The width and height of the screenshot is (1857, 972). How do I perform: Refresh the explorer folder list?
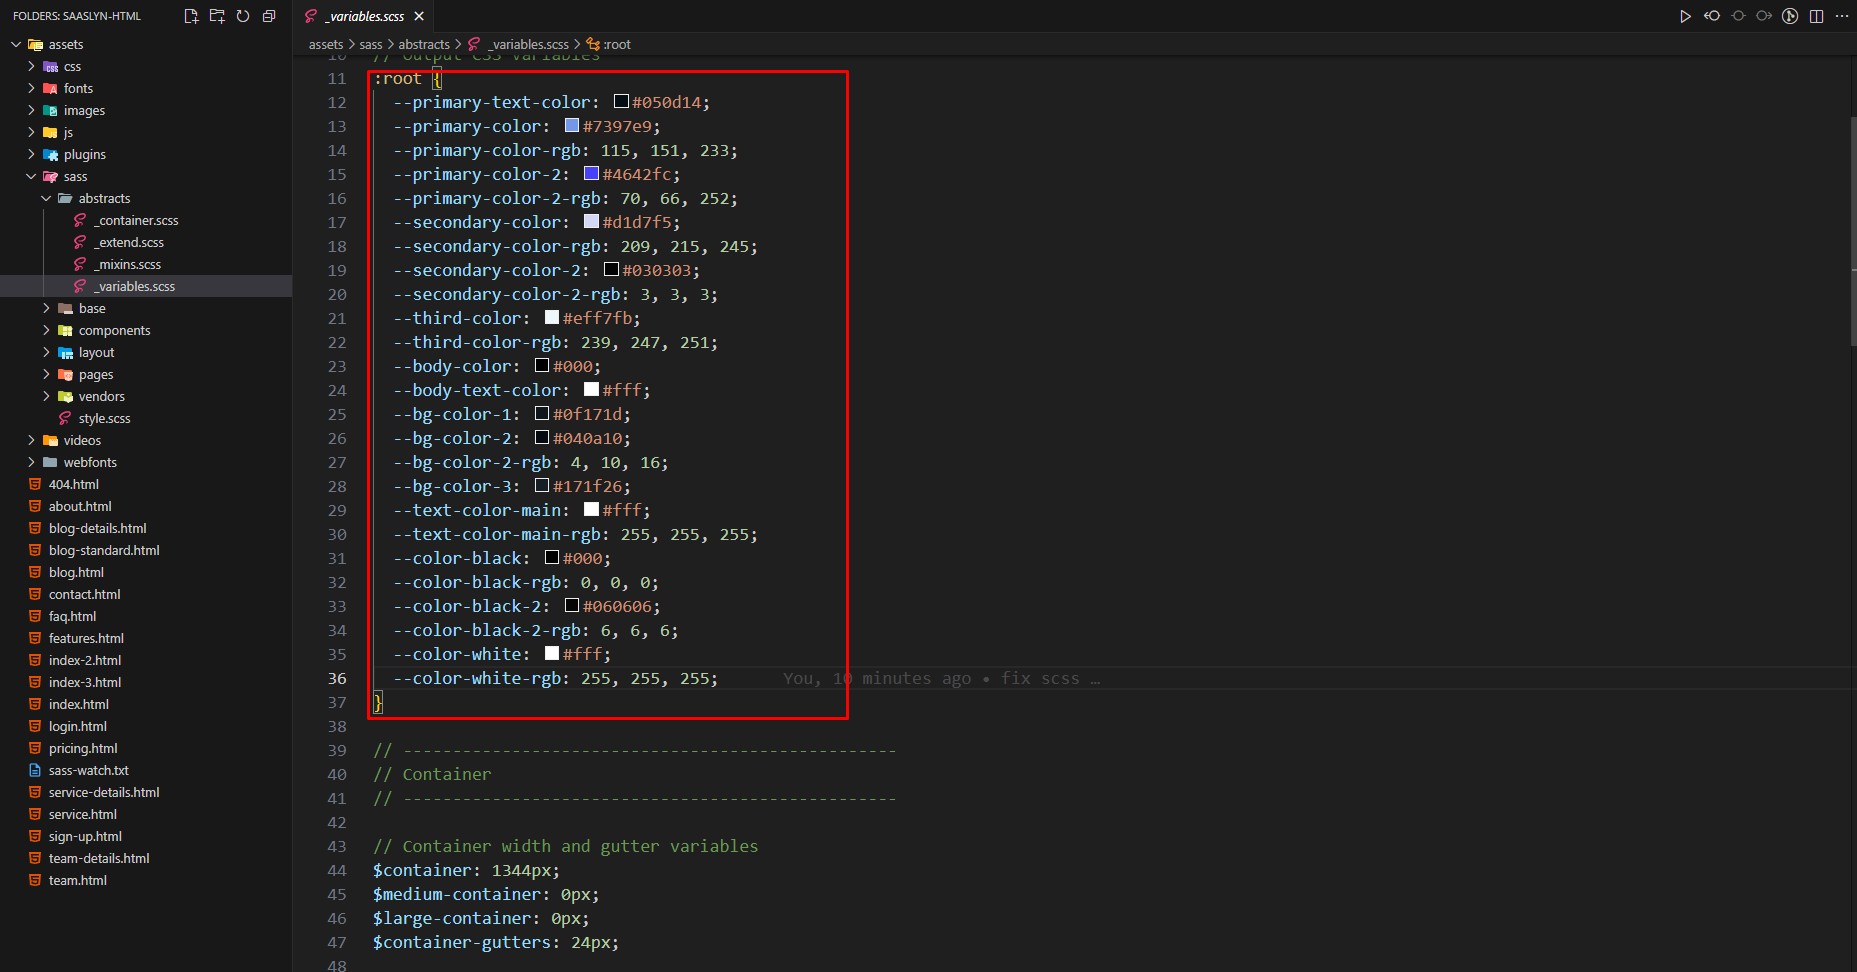point(243,16)
